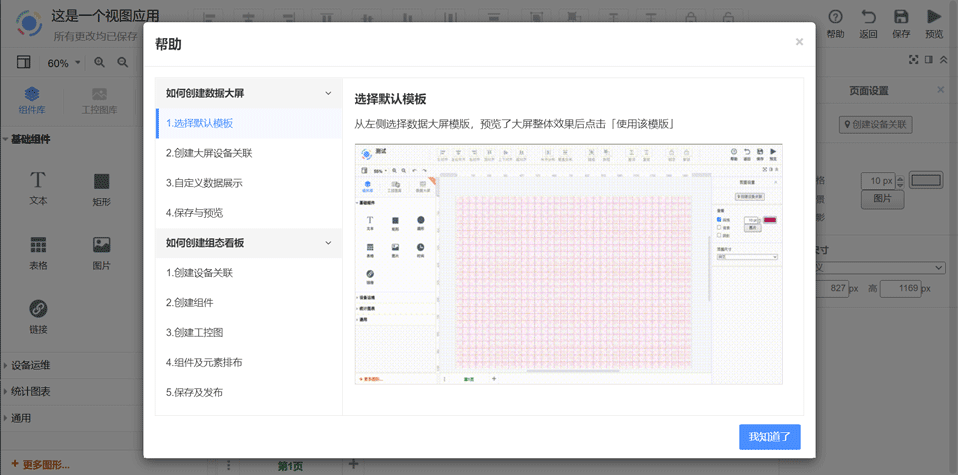Image resolution: width=958 pixels, height=475 pixels.
Task: Collapse the 如何创建组态看板 help section
Action: (328, 243)
